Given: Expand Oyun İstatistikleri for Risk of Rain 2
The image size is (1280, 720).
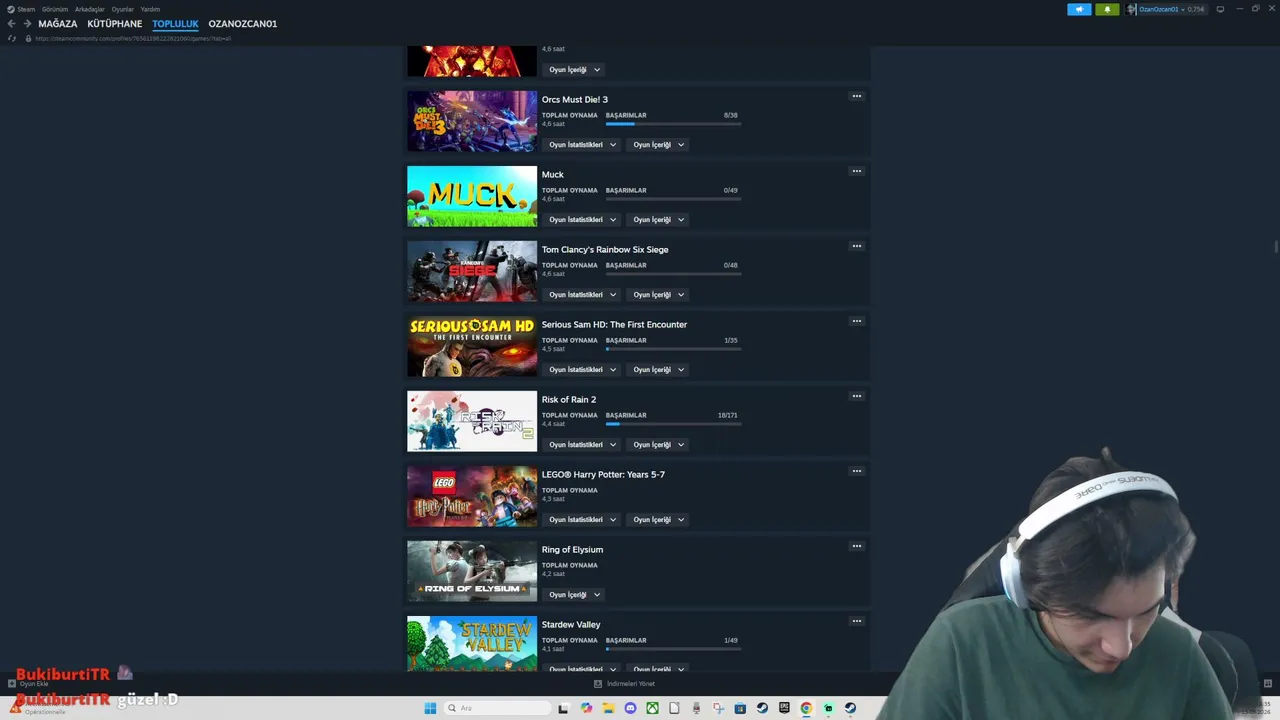Looking at the screenshot, I should 582,445.
